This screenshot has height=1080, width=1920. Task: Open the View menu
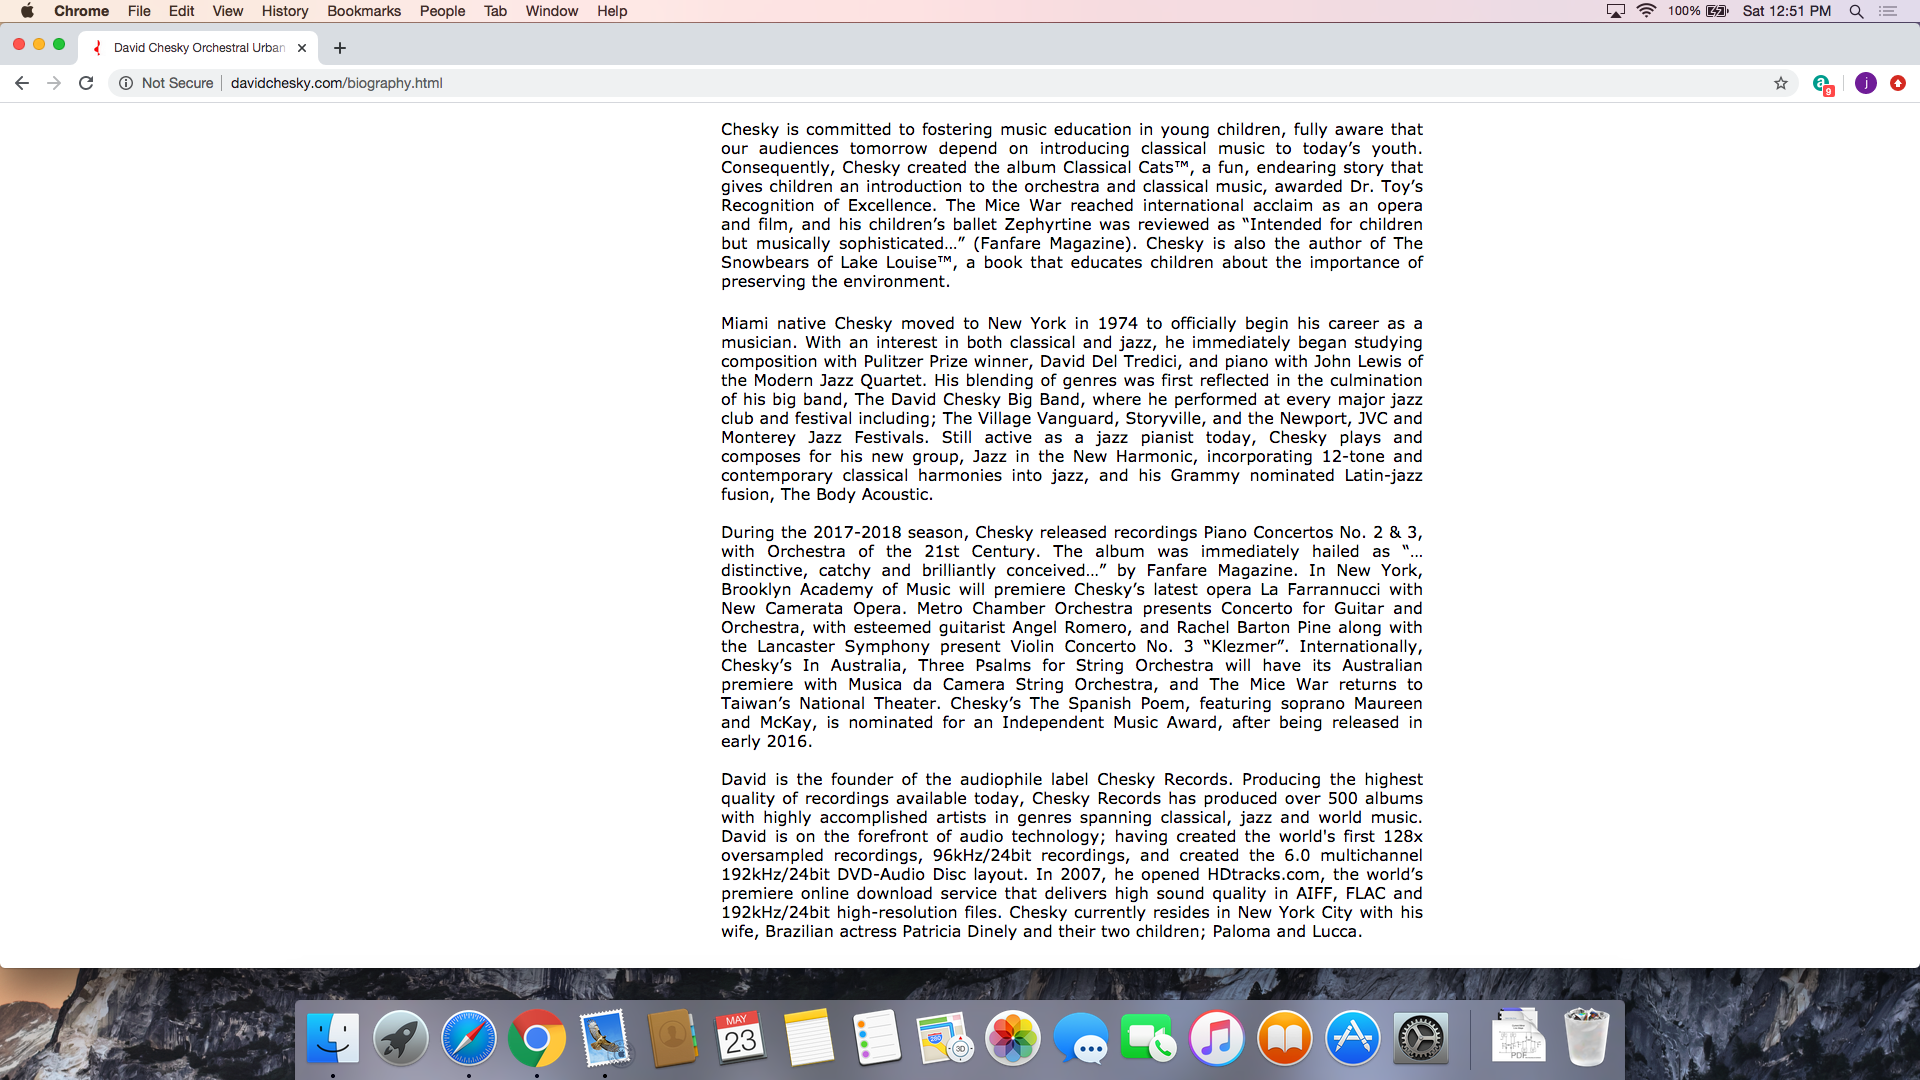228,11
